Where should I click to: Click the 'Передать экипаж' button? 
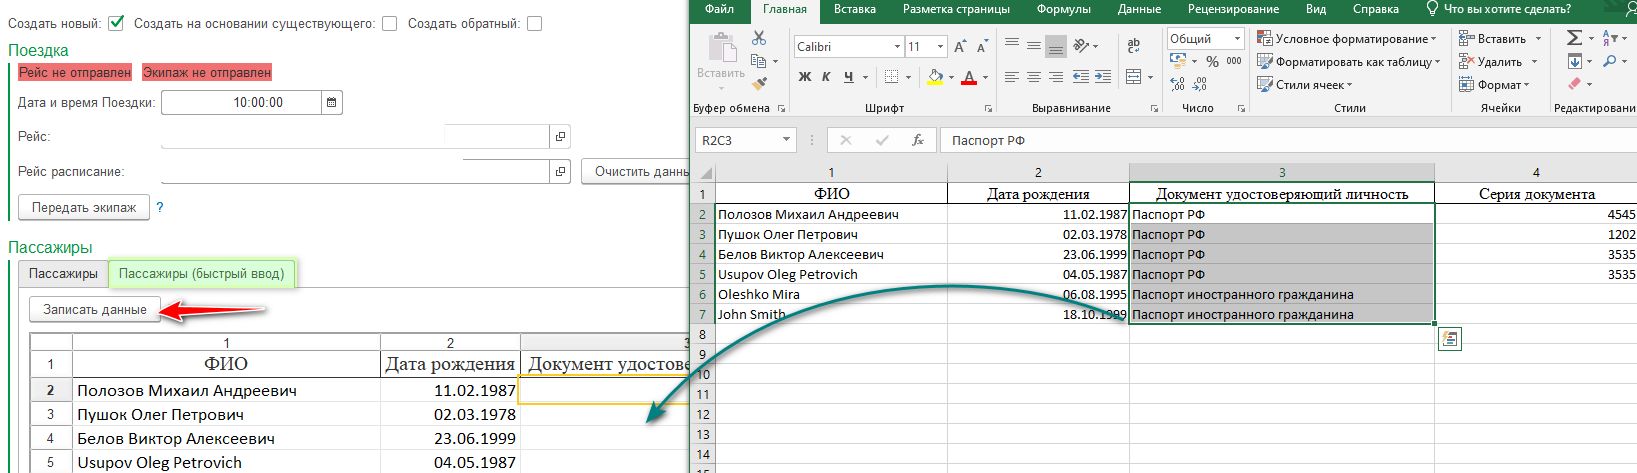click(84, 207)
